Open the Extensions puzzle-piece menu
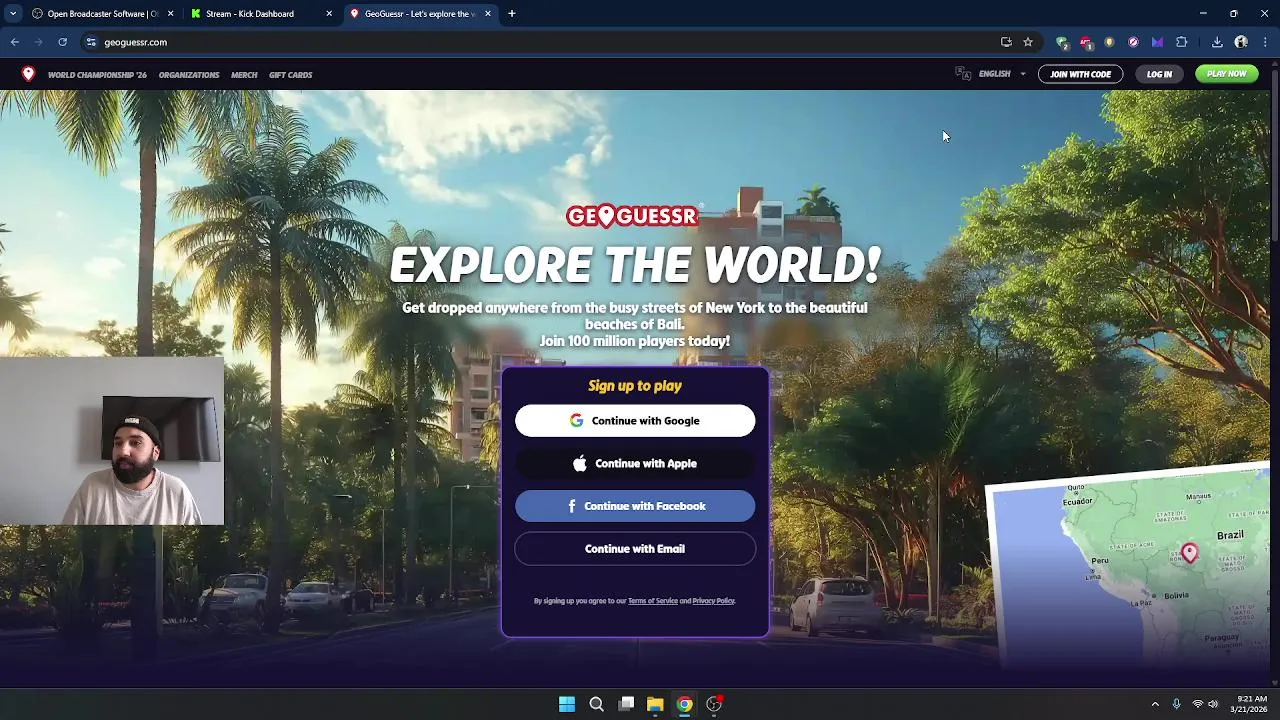This screenshot has height=720, width=1280. (1182, 42)
